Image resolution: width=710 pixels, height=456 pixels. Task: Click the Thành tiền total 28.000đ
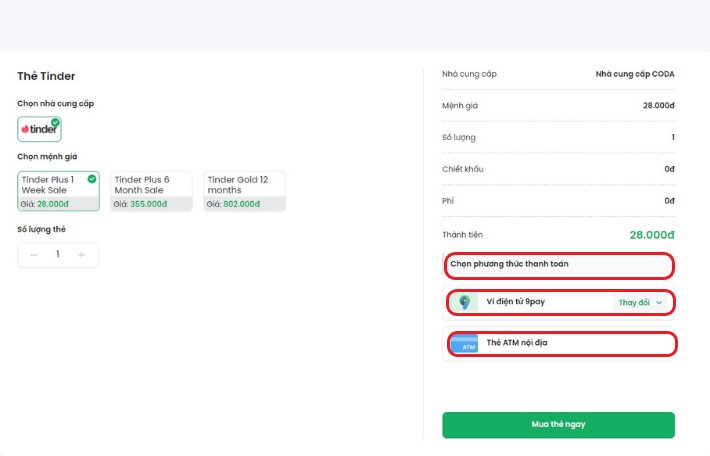click(x=652, y=235)
